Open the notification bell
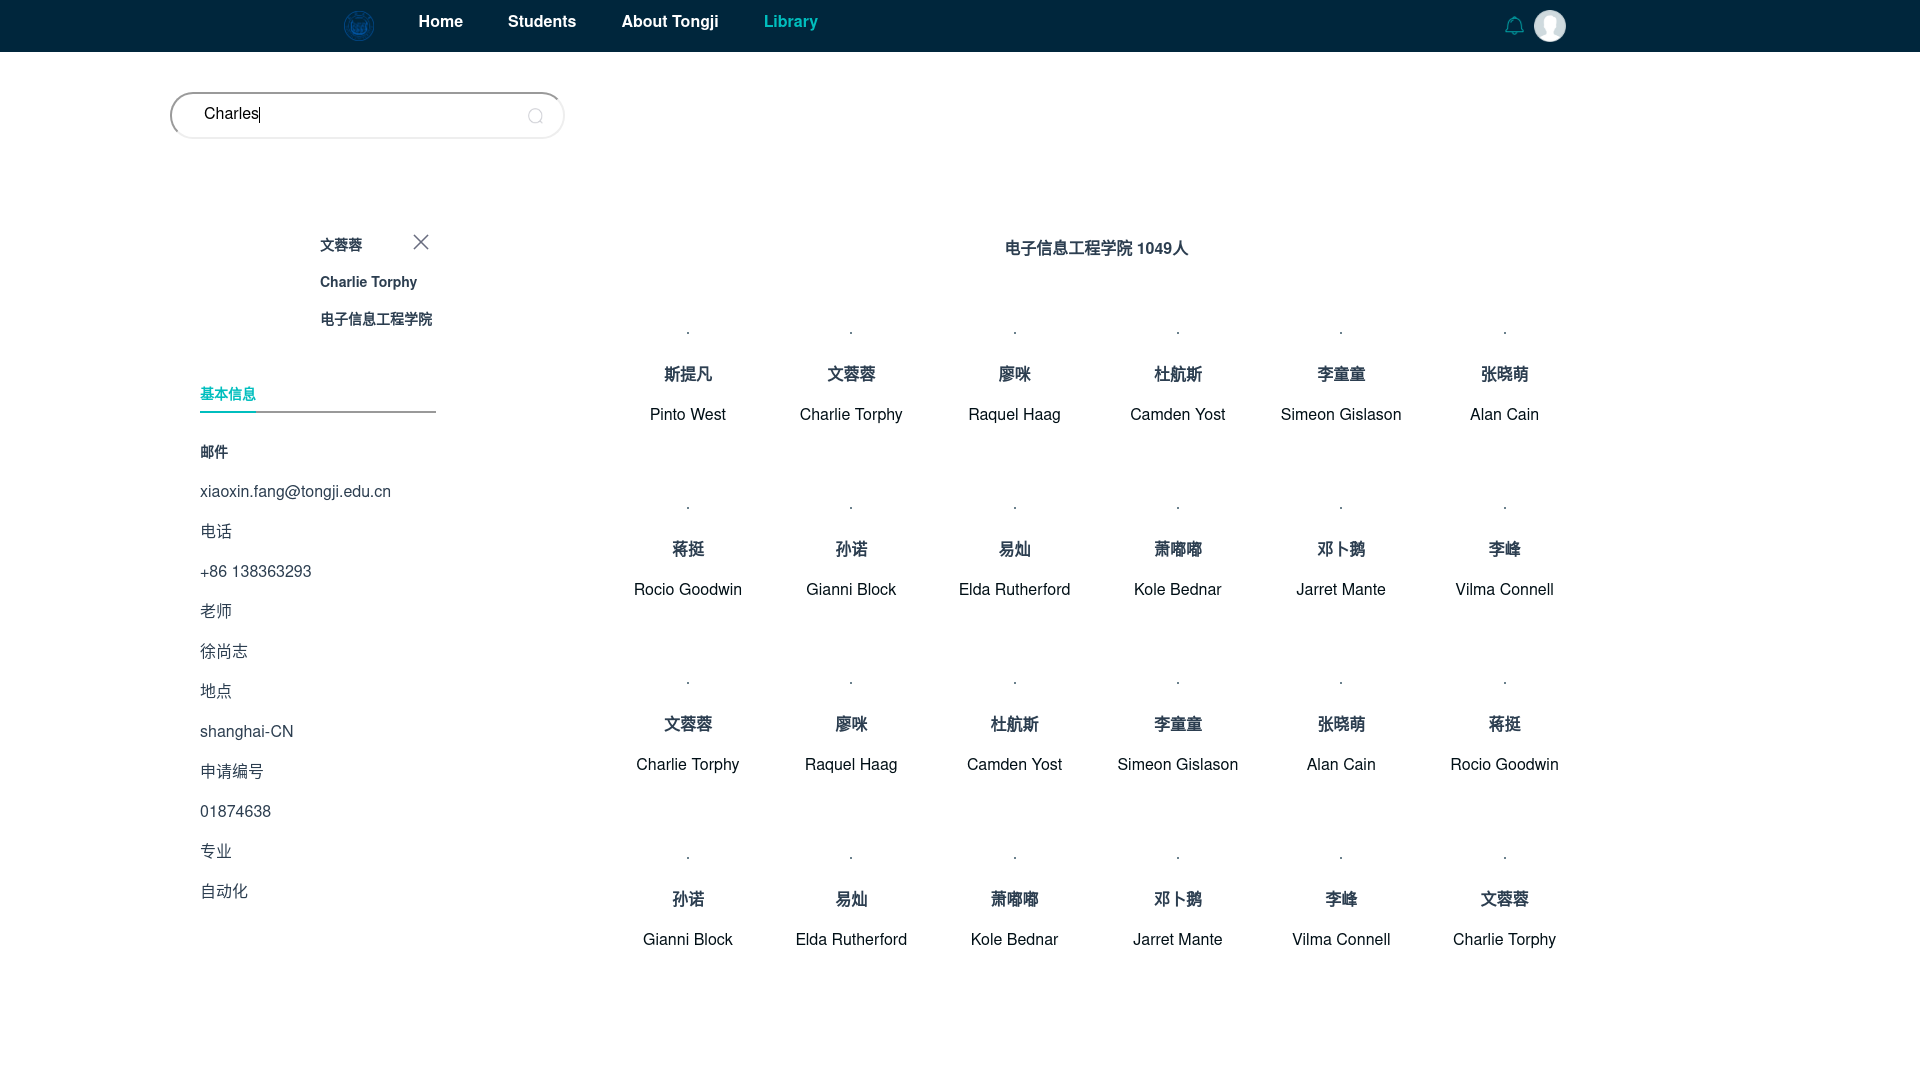The height and width of the screenshot is (1080, 1920). pos(1514,26)
